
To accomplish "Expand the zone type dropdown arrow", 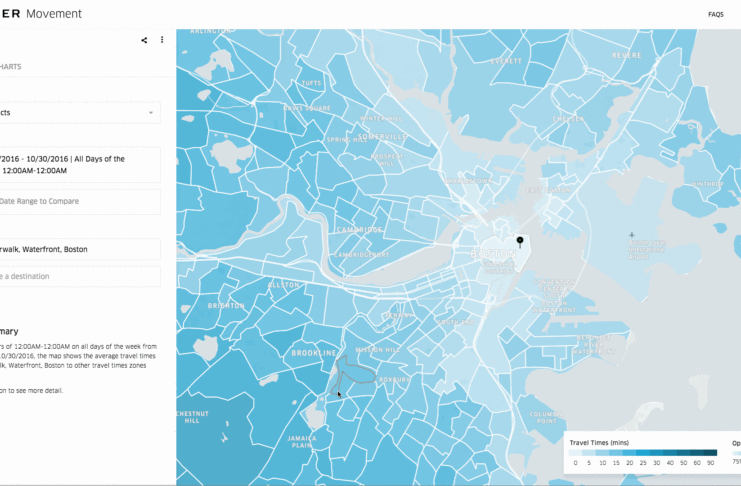I will (x=151, y=113).
